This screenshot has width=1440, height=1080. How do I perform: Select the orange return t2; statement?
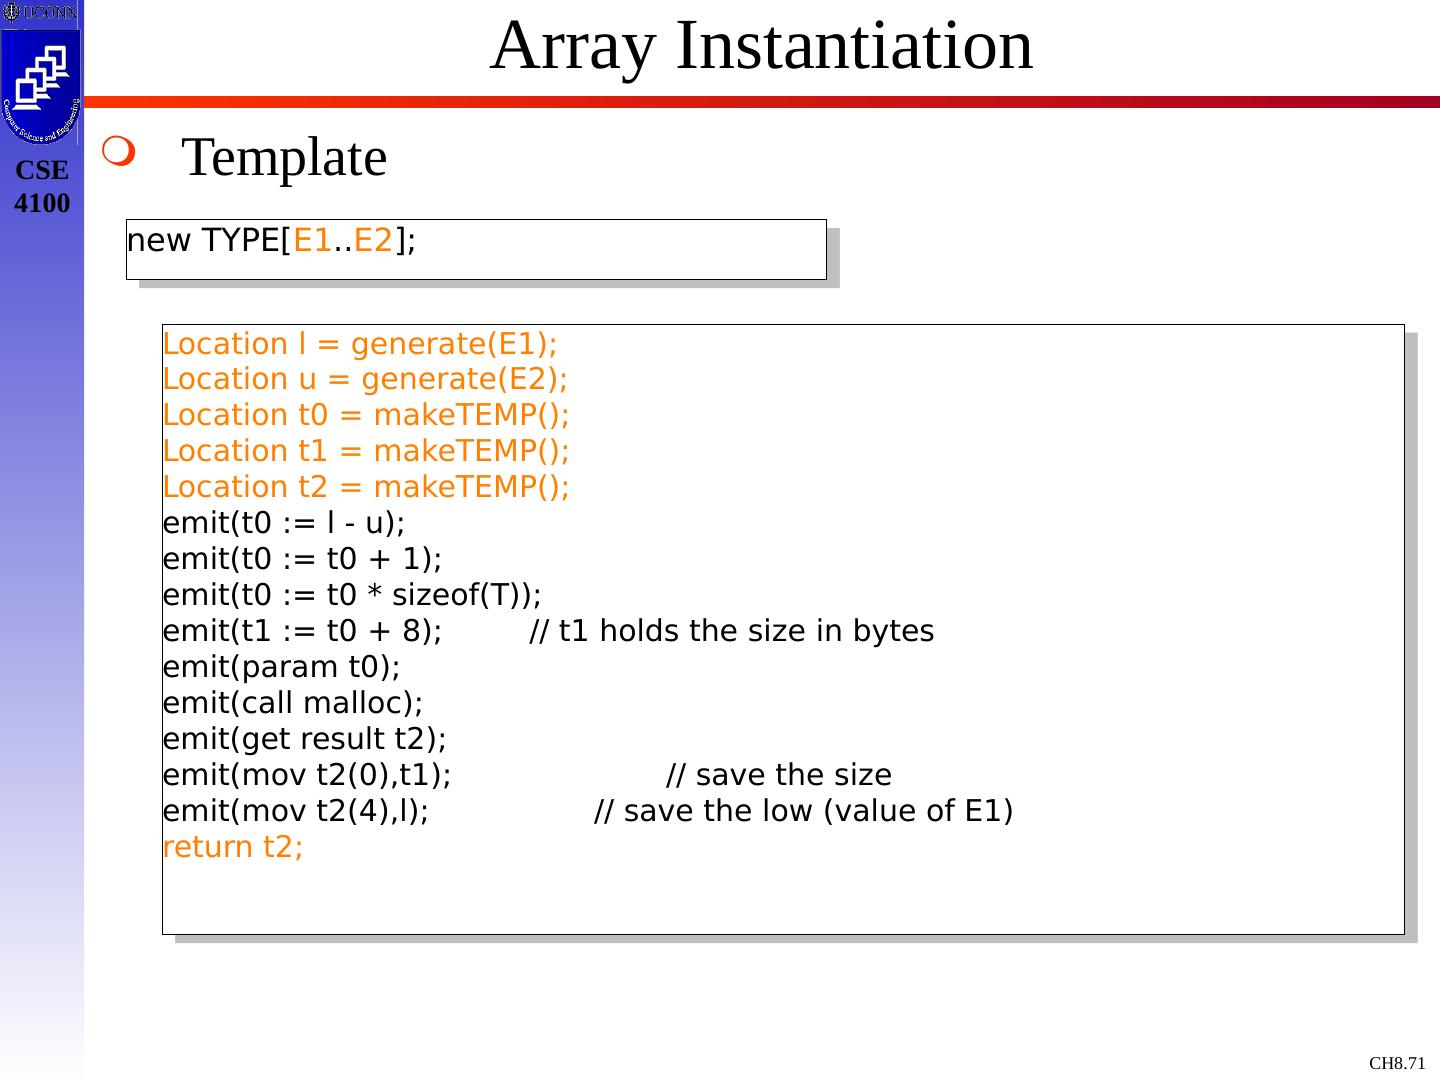pyautogui.click(x=233, y=847)
